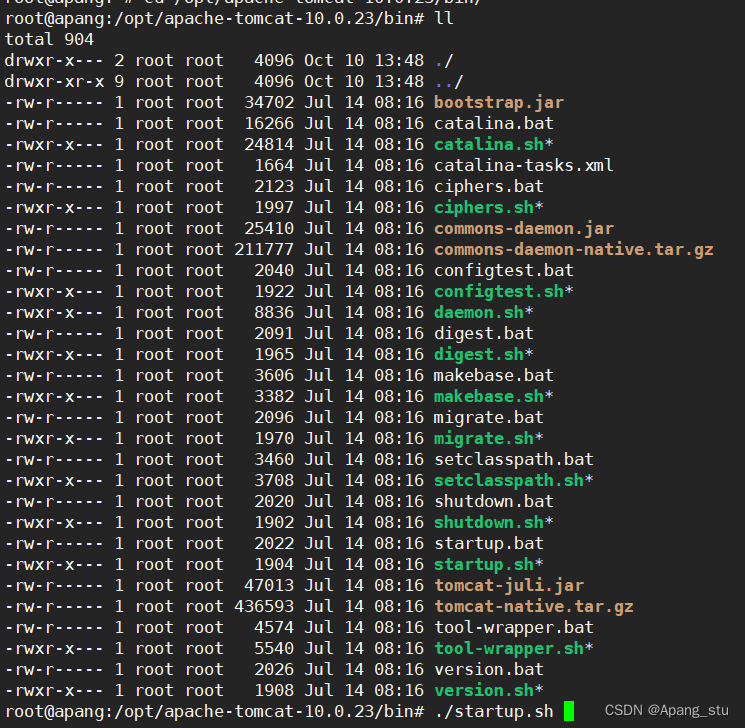Image resolution: width=745 pixels, height=728 pixels.
Task: Click the size value 24814
Action: point(269,144)
